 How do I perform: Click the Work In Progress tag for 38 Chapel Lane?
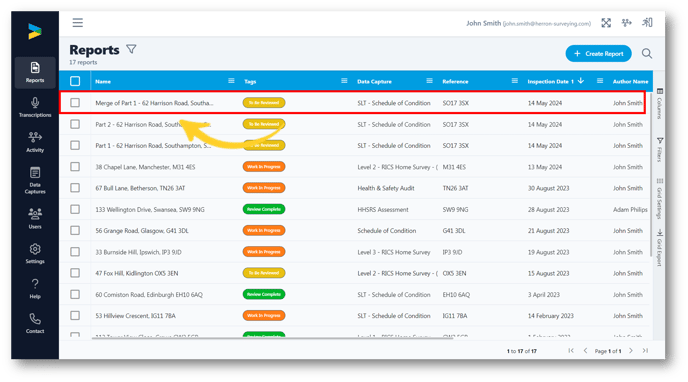pos(264,167)
